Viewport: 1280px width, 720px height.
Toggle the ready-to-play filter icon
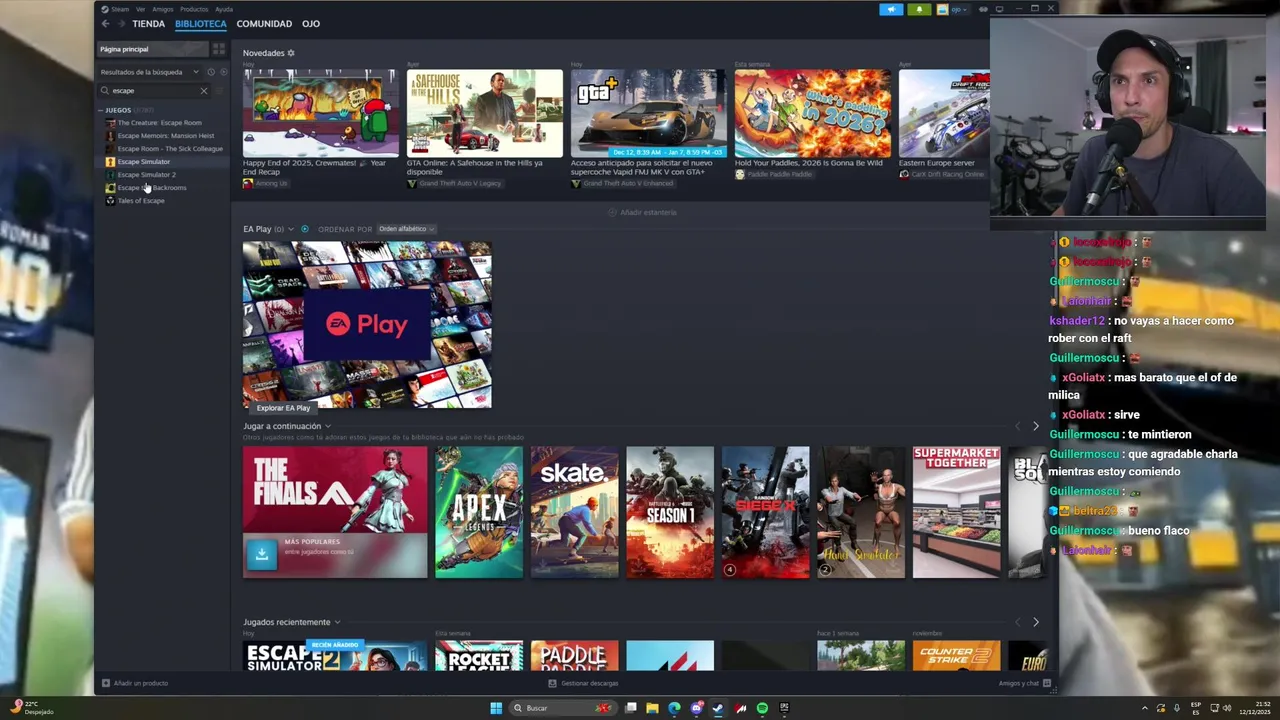(x=223, y=72)
